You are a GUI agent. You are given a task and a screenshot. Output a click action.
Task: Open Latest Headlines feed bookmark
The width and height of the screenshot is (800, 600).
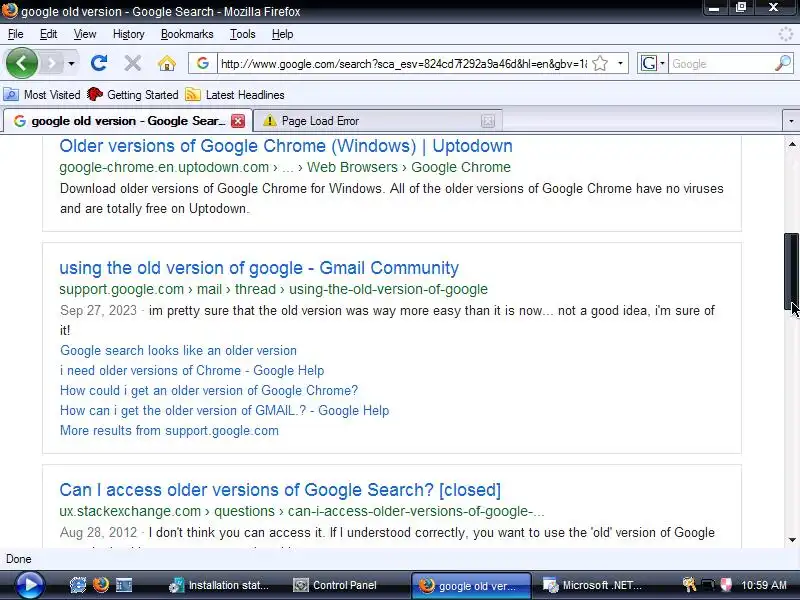235,95
